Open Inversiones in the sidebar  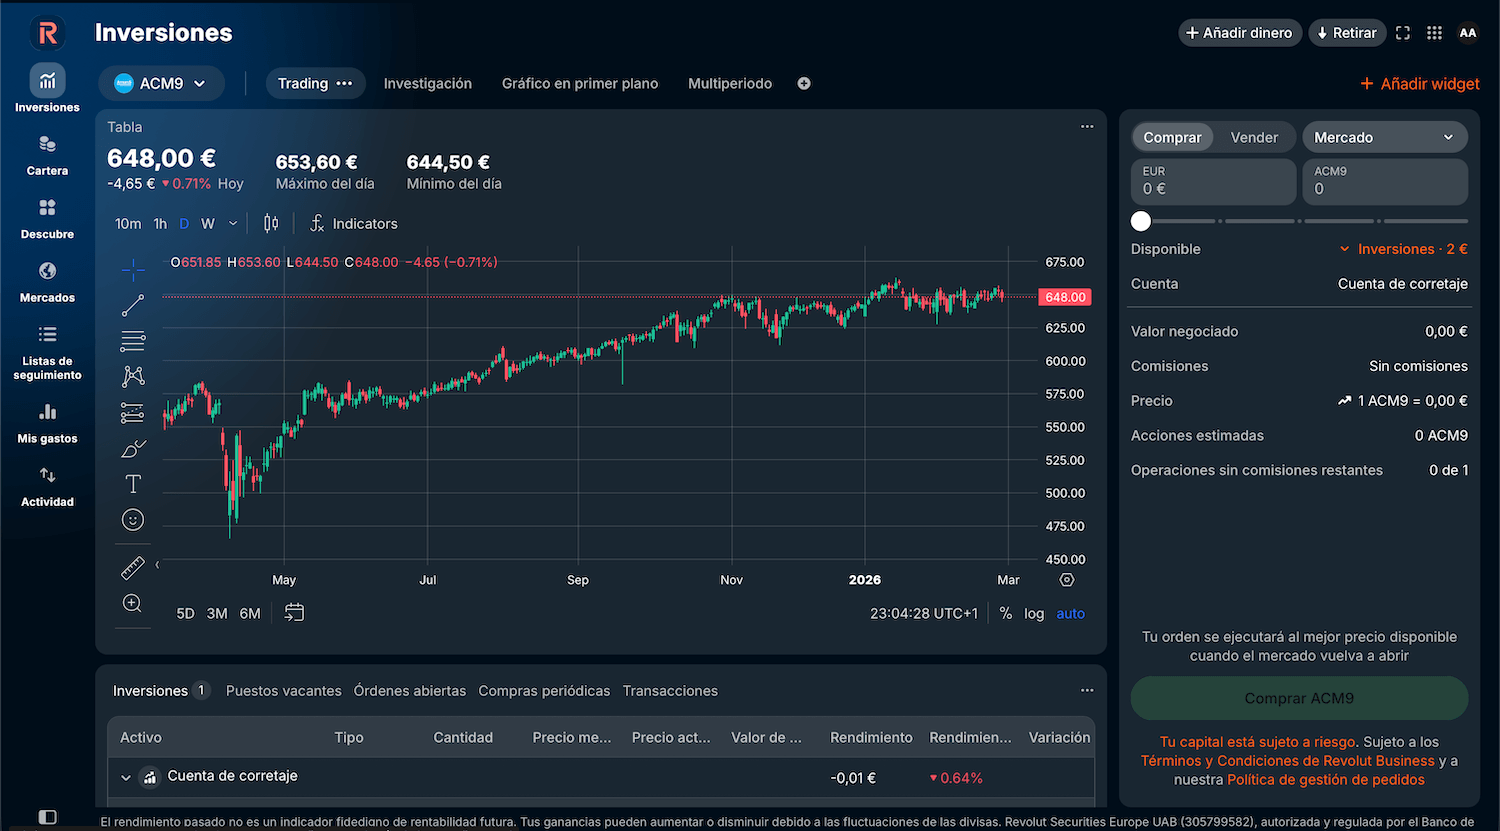click(x=47, y=89)
